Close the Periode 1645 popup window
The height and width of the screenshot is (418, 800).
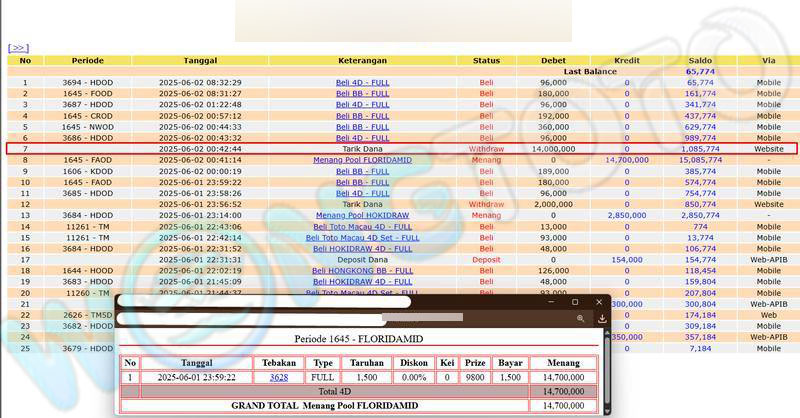[600, 301]
